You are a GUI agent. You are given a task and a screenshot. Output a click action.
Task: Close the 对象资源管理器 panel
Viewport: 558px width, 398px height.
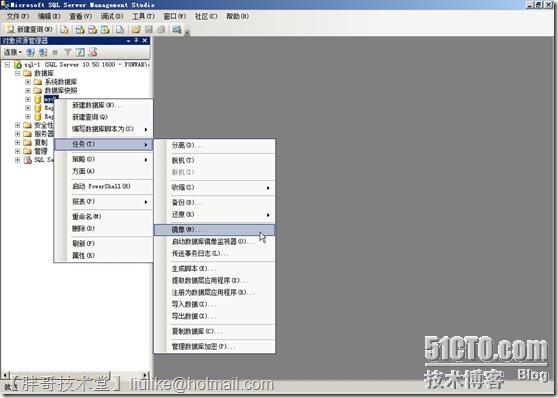click(x=145, y=41)
